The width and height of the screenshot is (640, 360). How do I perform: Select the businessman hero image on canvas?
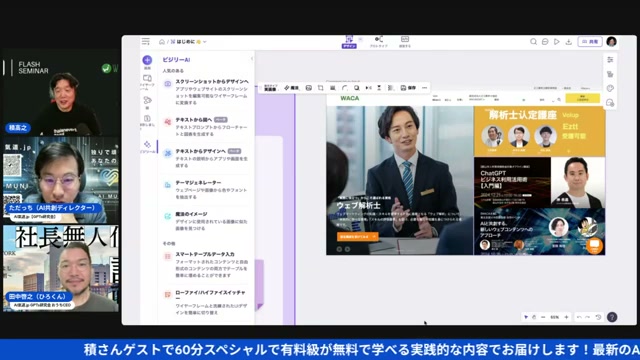tap(400, 180)
